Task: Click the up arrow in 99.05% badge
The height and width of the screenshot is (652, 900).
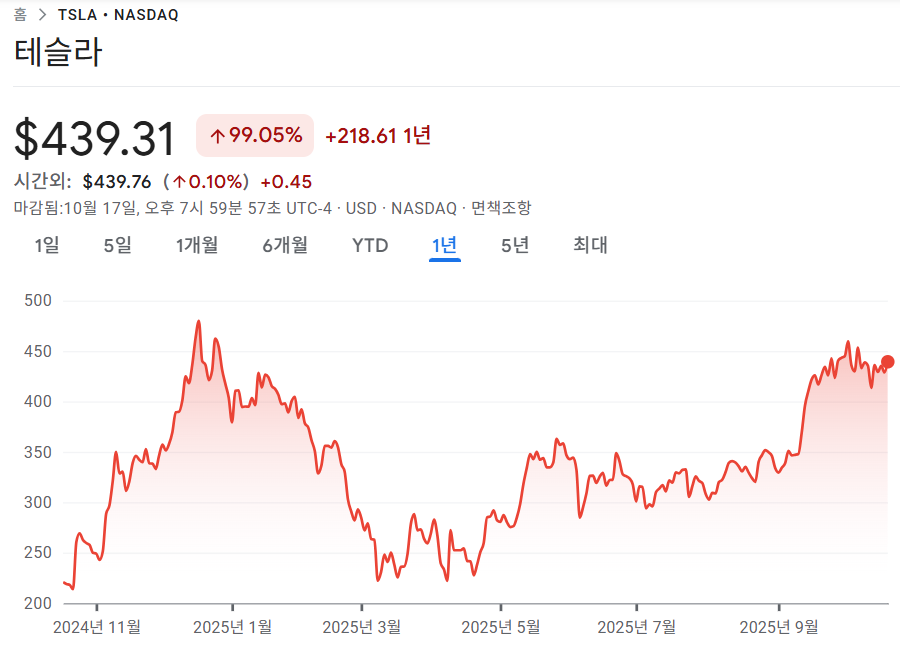Action: (x=216, y=136)
